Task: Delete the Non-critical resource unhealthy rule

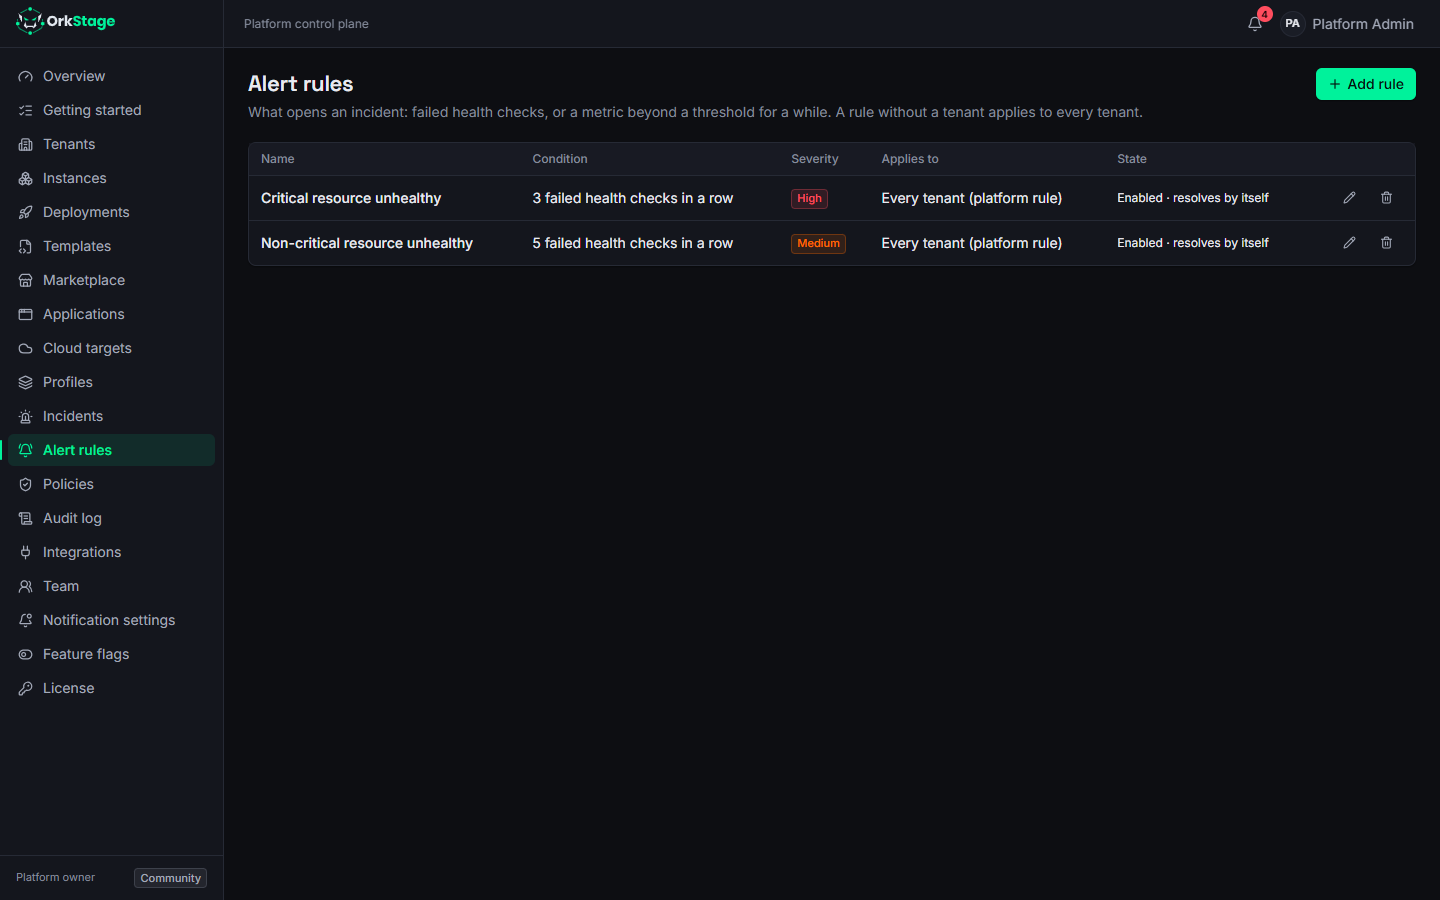Action: [x=1386, y=243]
